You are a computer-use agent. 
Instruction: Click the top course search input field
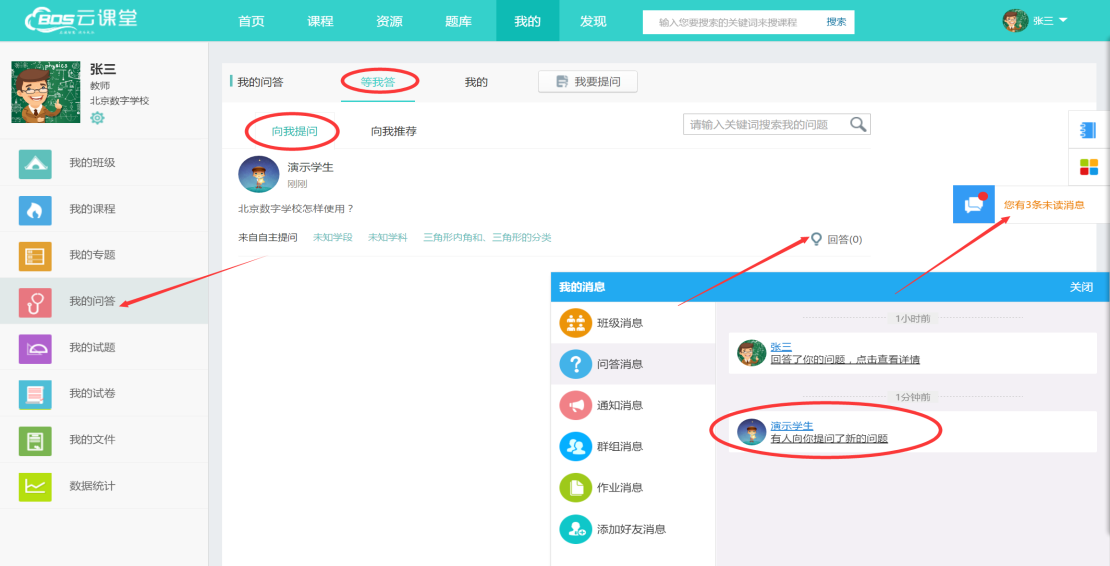coord(731,22)
